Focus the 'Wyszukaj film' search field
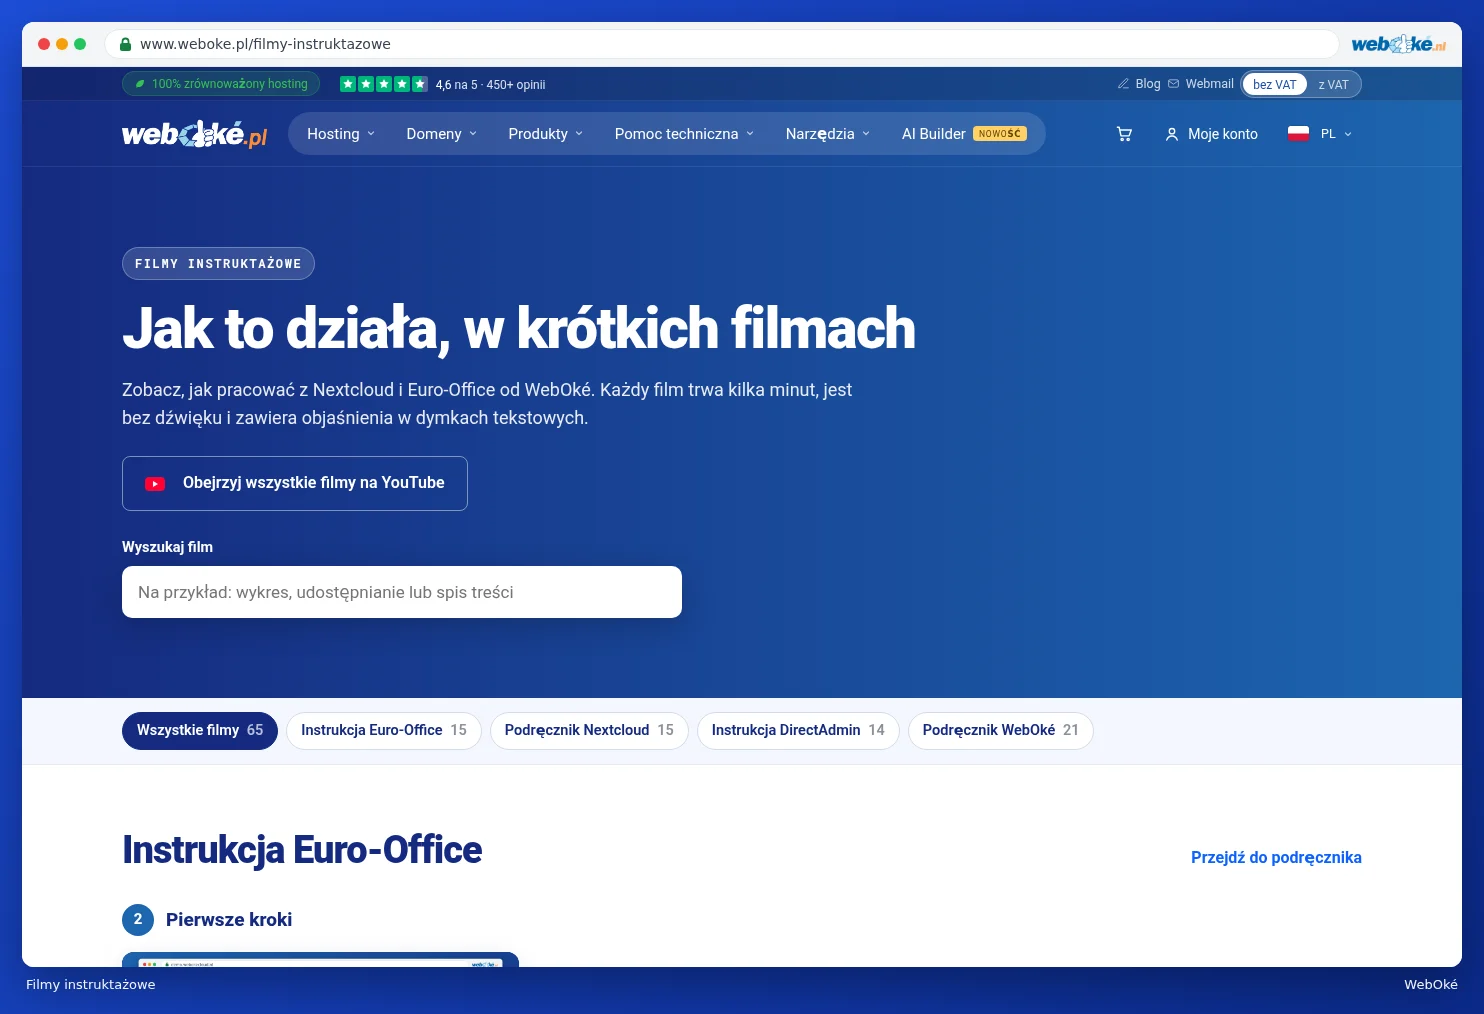 pos(402,592)
